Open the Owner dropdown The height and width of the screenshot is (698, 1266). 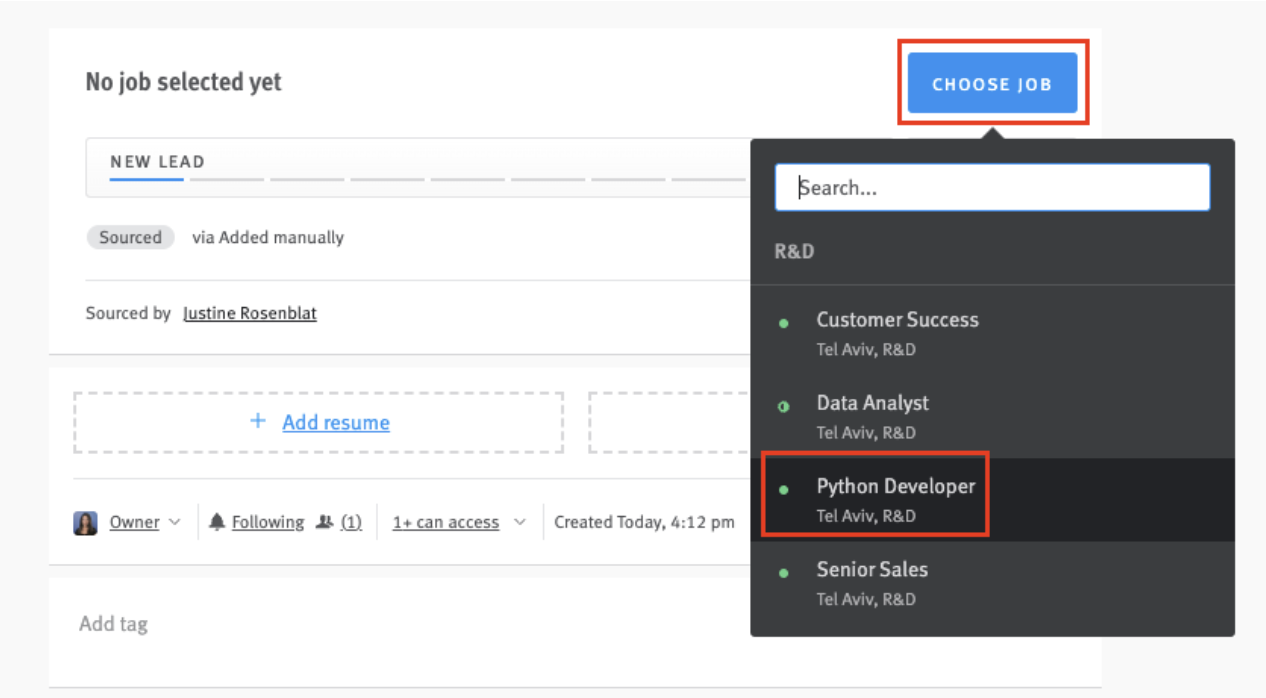(x=135, y=522)
